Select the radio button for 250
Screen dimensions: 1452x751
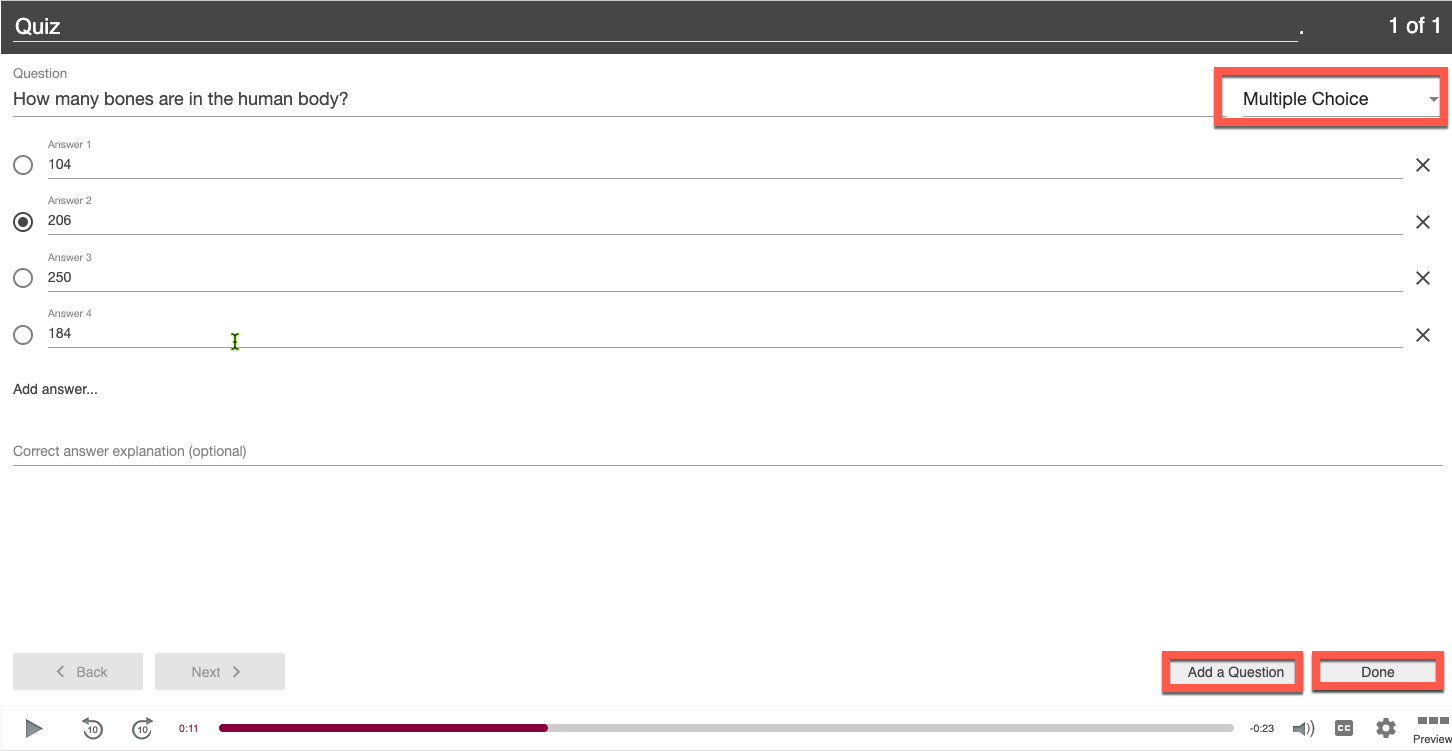(23, 278)
